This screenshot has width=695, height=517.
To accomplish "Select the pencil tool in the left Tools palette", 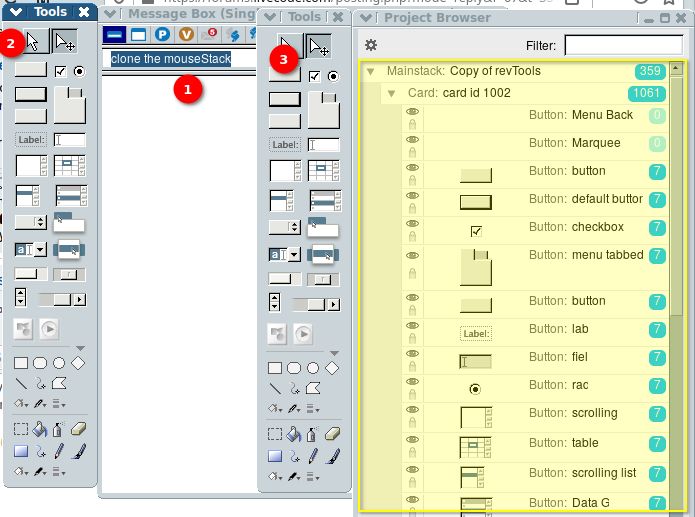I will click(x=59, y=451).
